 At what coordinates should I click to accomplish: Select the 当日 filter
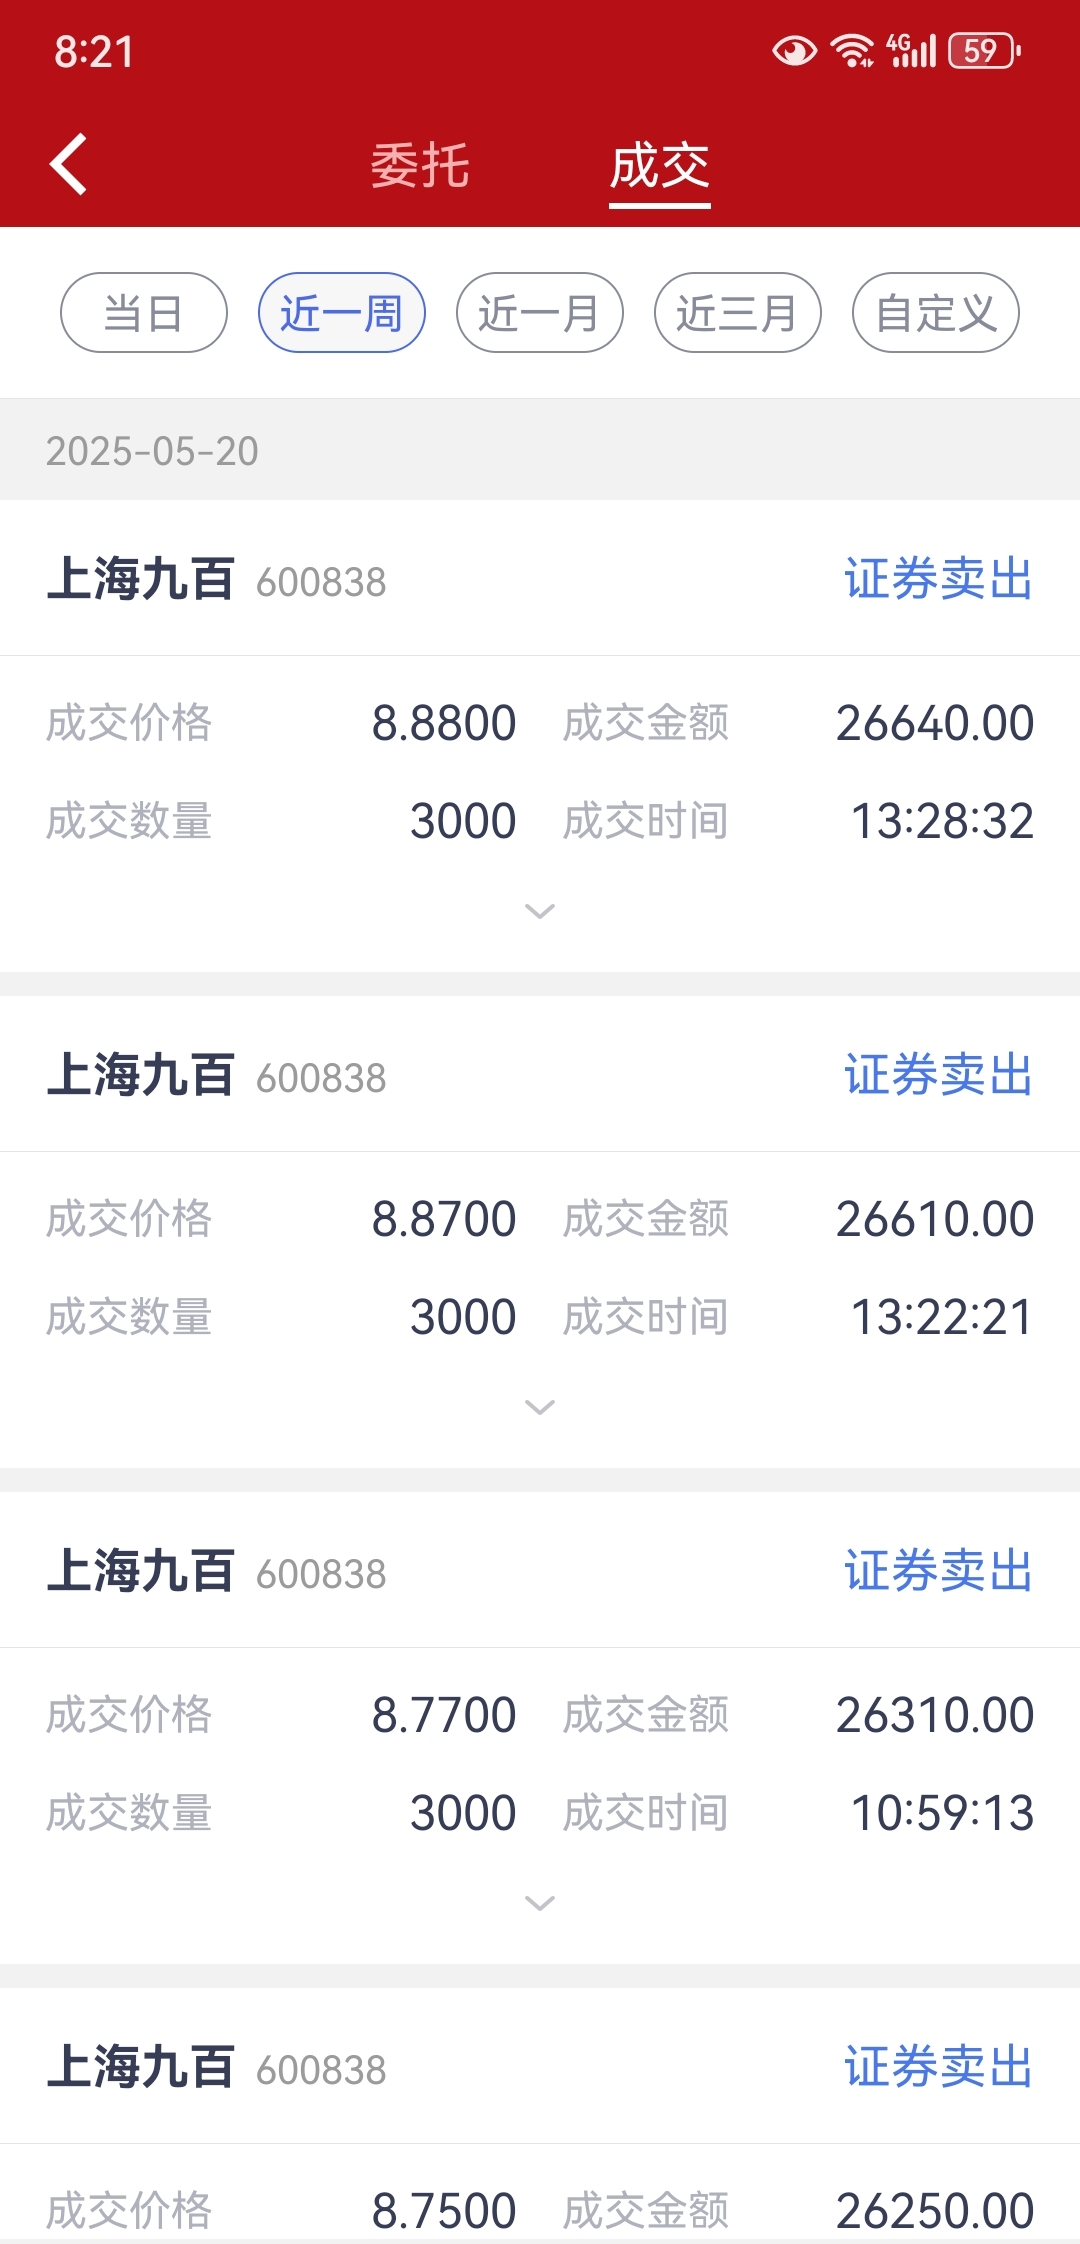[x=144, y=313]
